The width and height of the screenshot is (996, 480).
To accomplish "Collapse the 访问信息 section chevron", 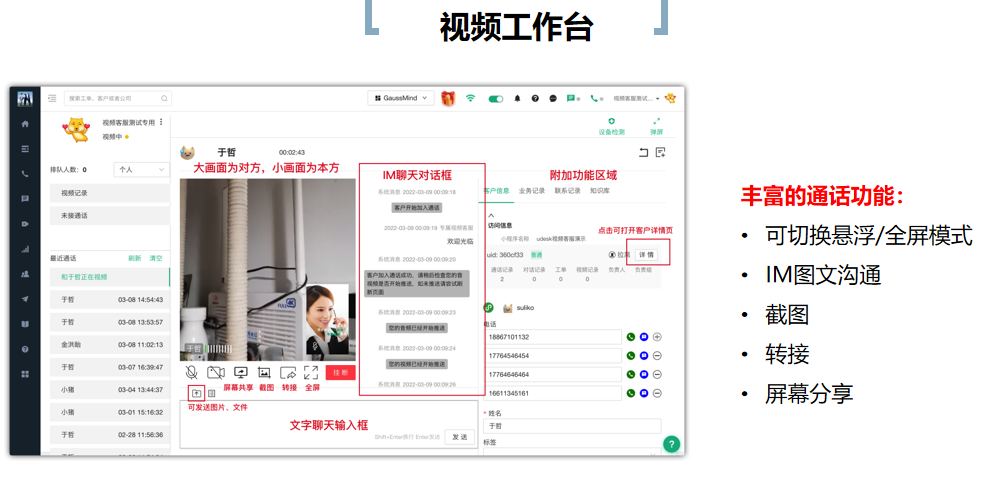I will click(x=491, y=213).
